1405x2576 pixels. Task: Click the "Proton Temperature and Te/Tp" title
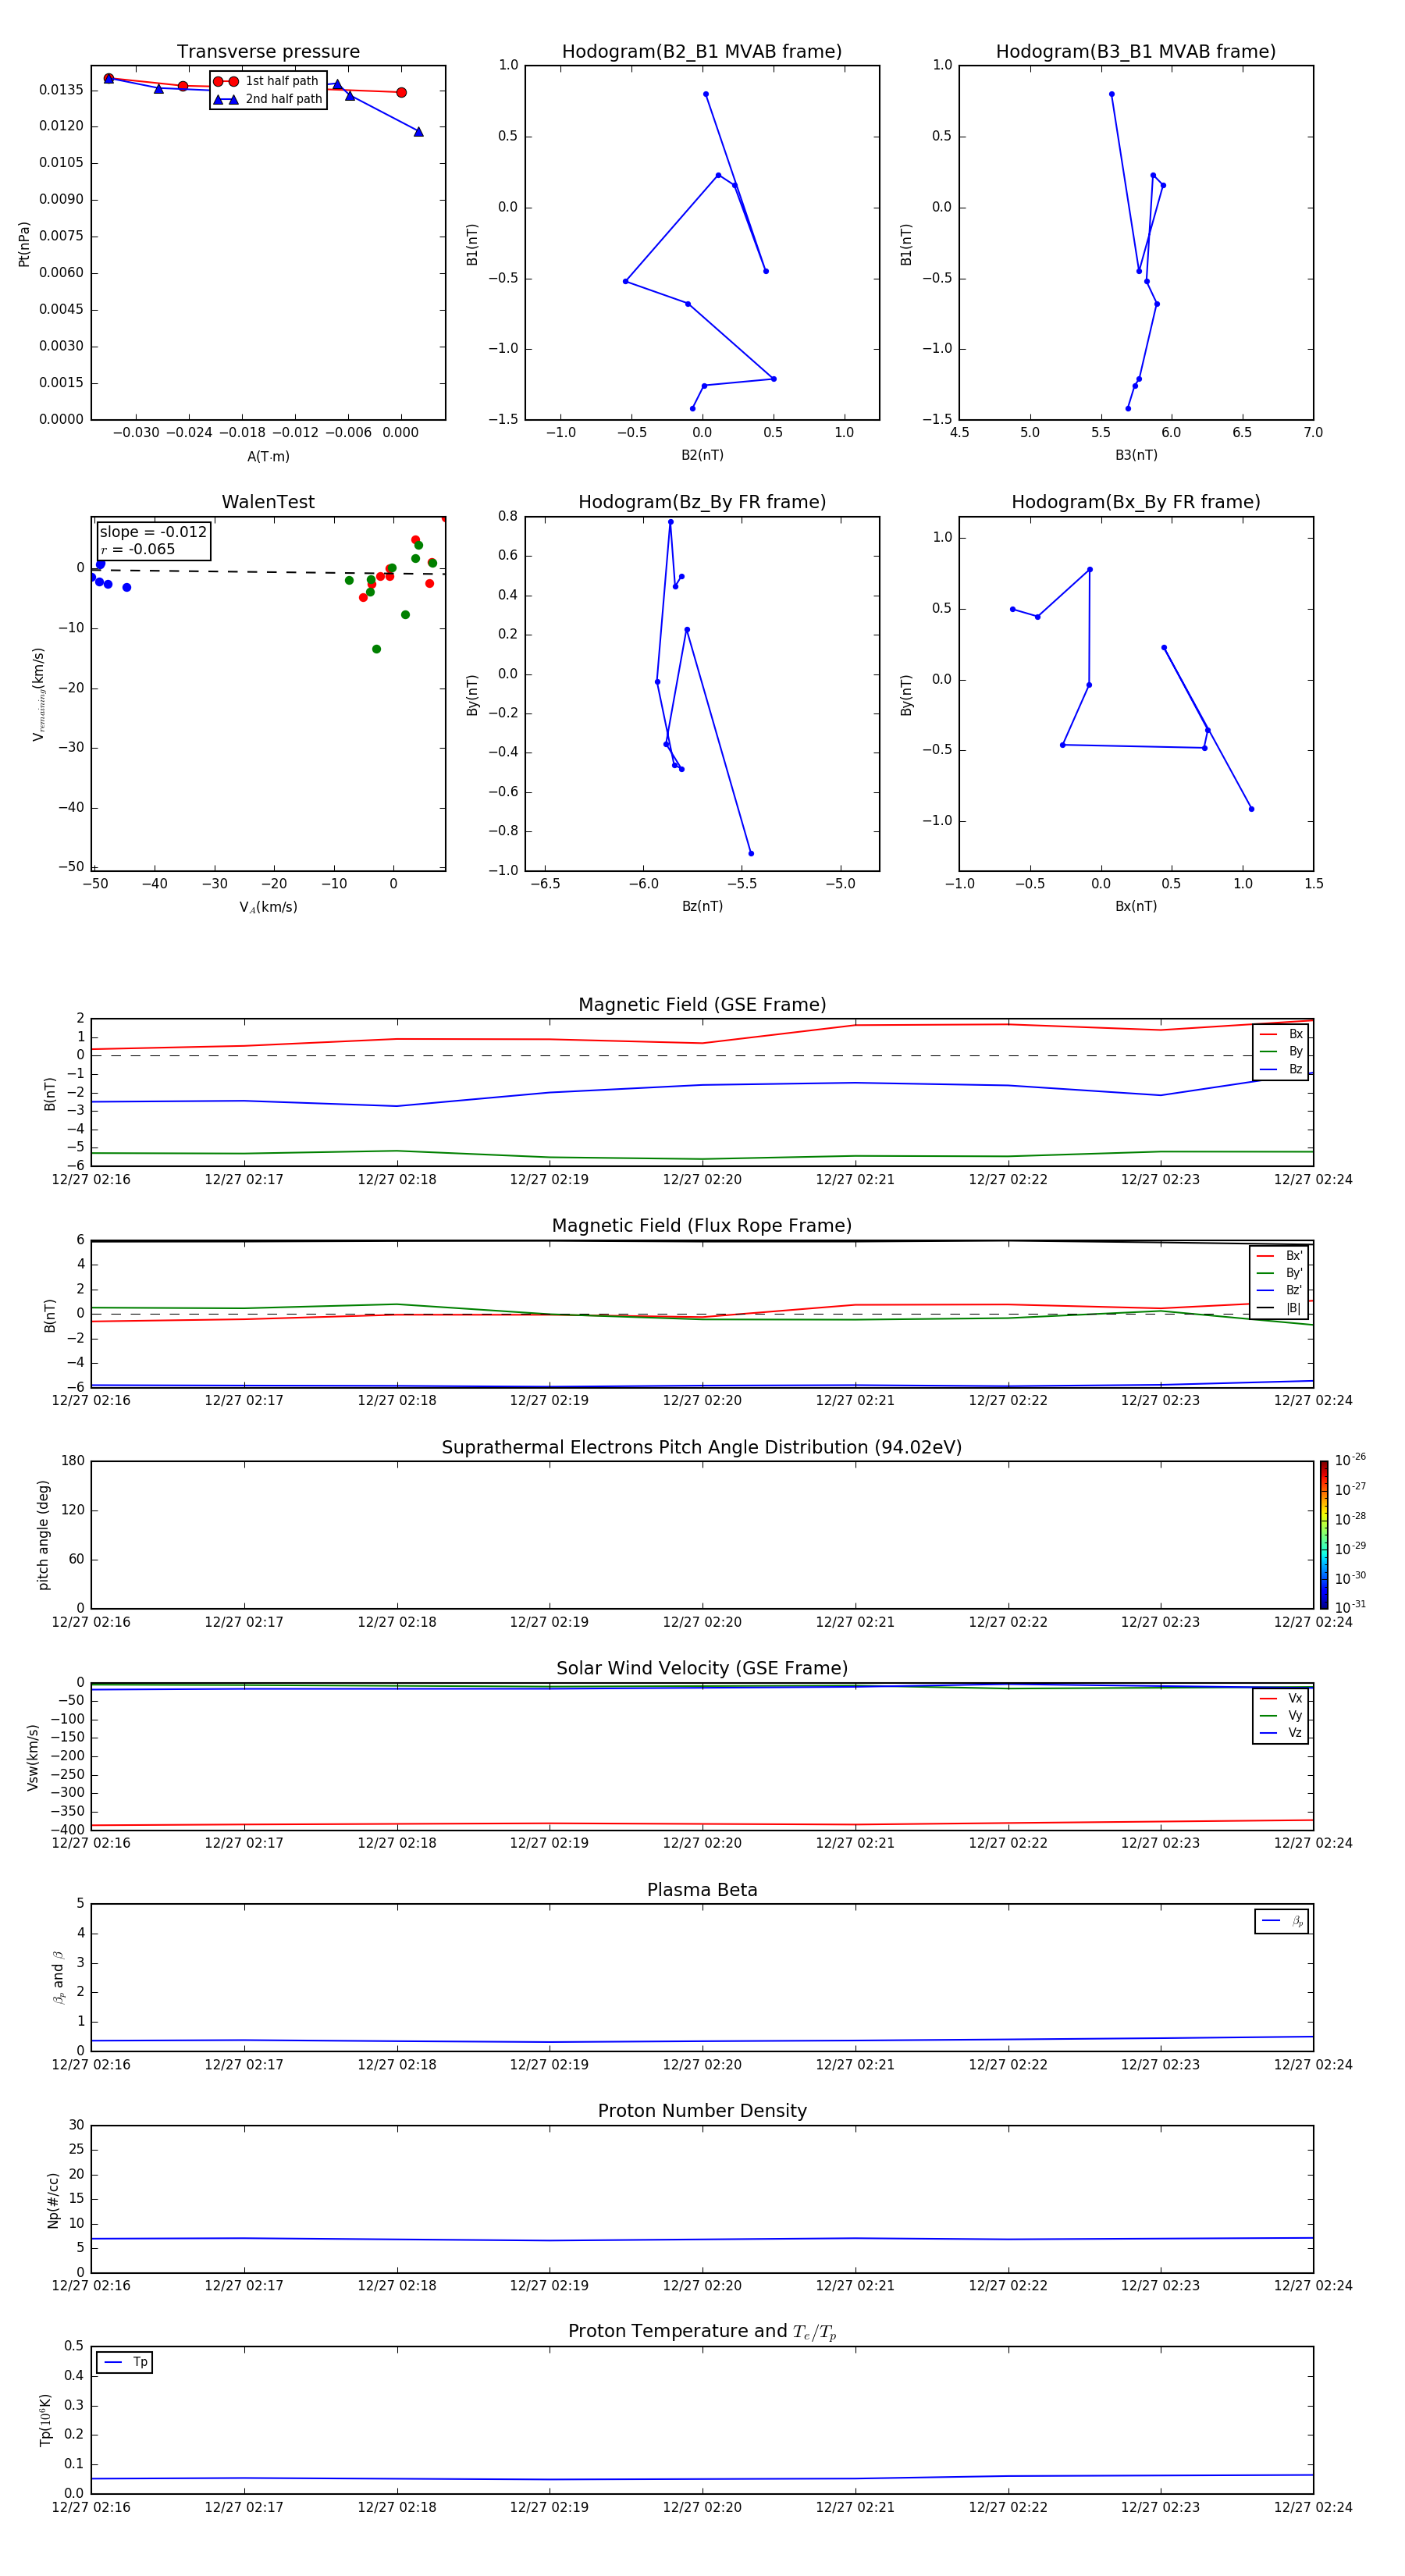[x=702, y=2333]
